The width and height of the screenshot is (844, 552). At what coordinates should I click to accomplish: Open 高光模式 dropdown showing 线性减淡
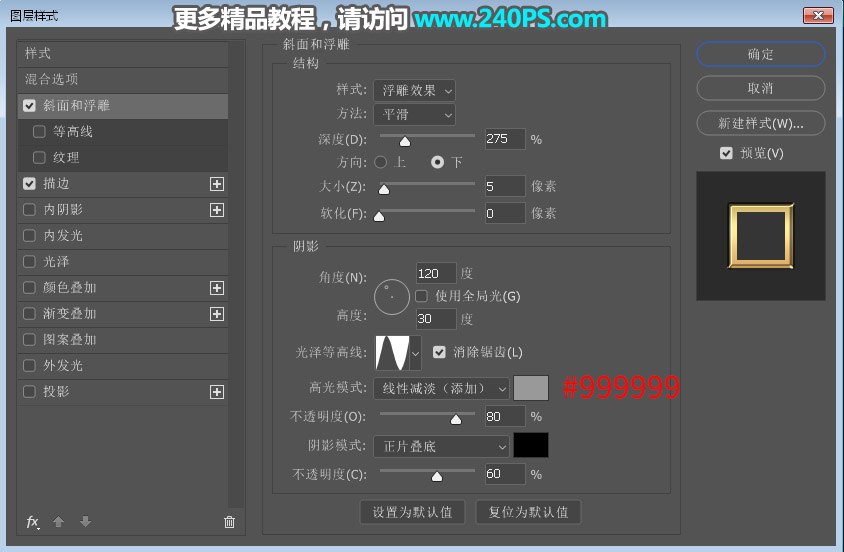(441, 388)
